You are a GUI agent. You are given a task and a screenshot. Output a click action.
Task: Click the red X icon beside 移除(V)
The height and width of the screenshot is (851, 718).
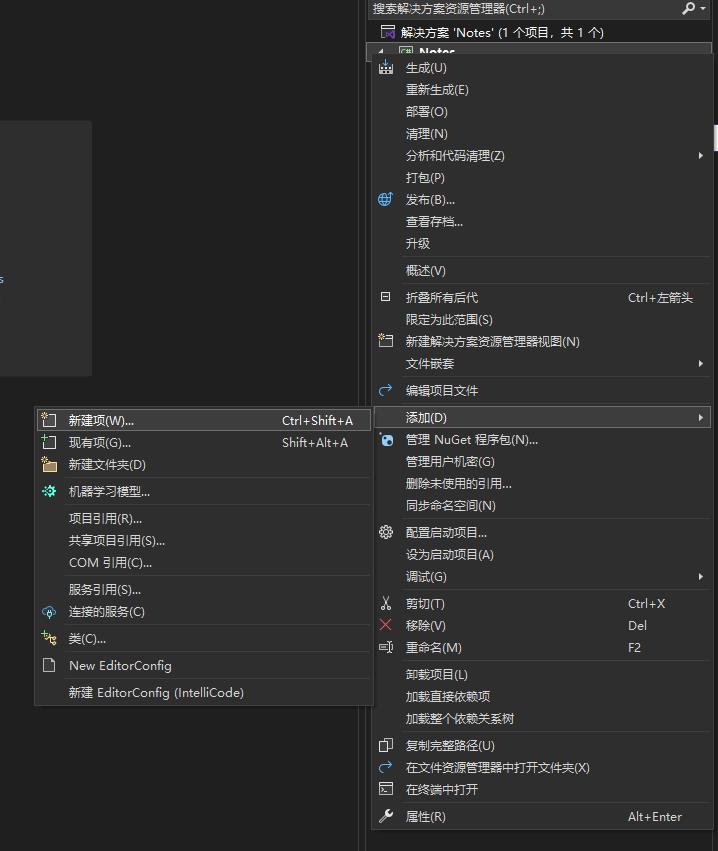pos(385,625)
